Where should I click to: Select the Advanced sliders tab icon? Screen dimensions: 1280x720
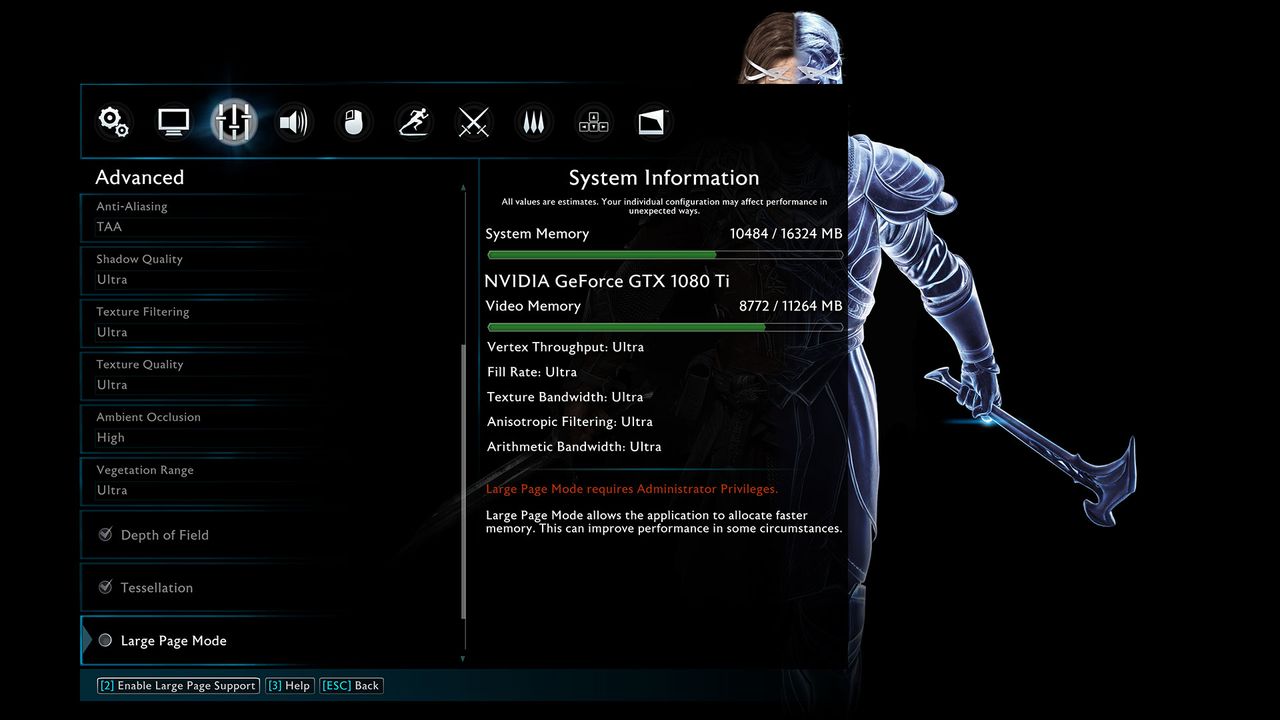click(x=233, y=122)
